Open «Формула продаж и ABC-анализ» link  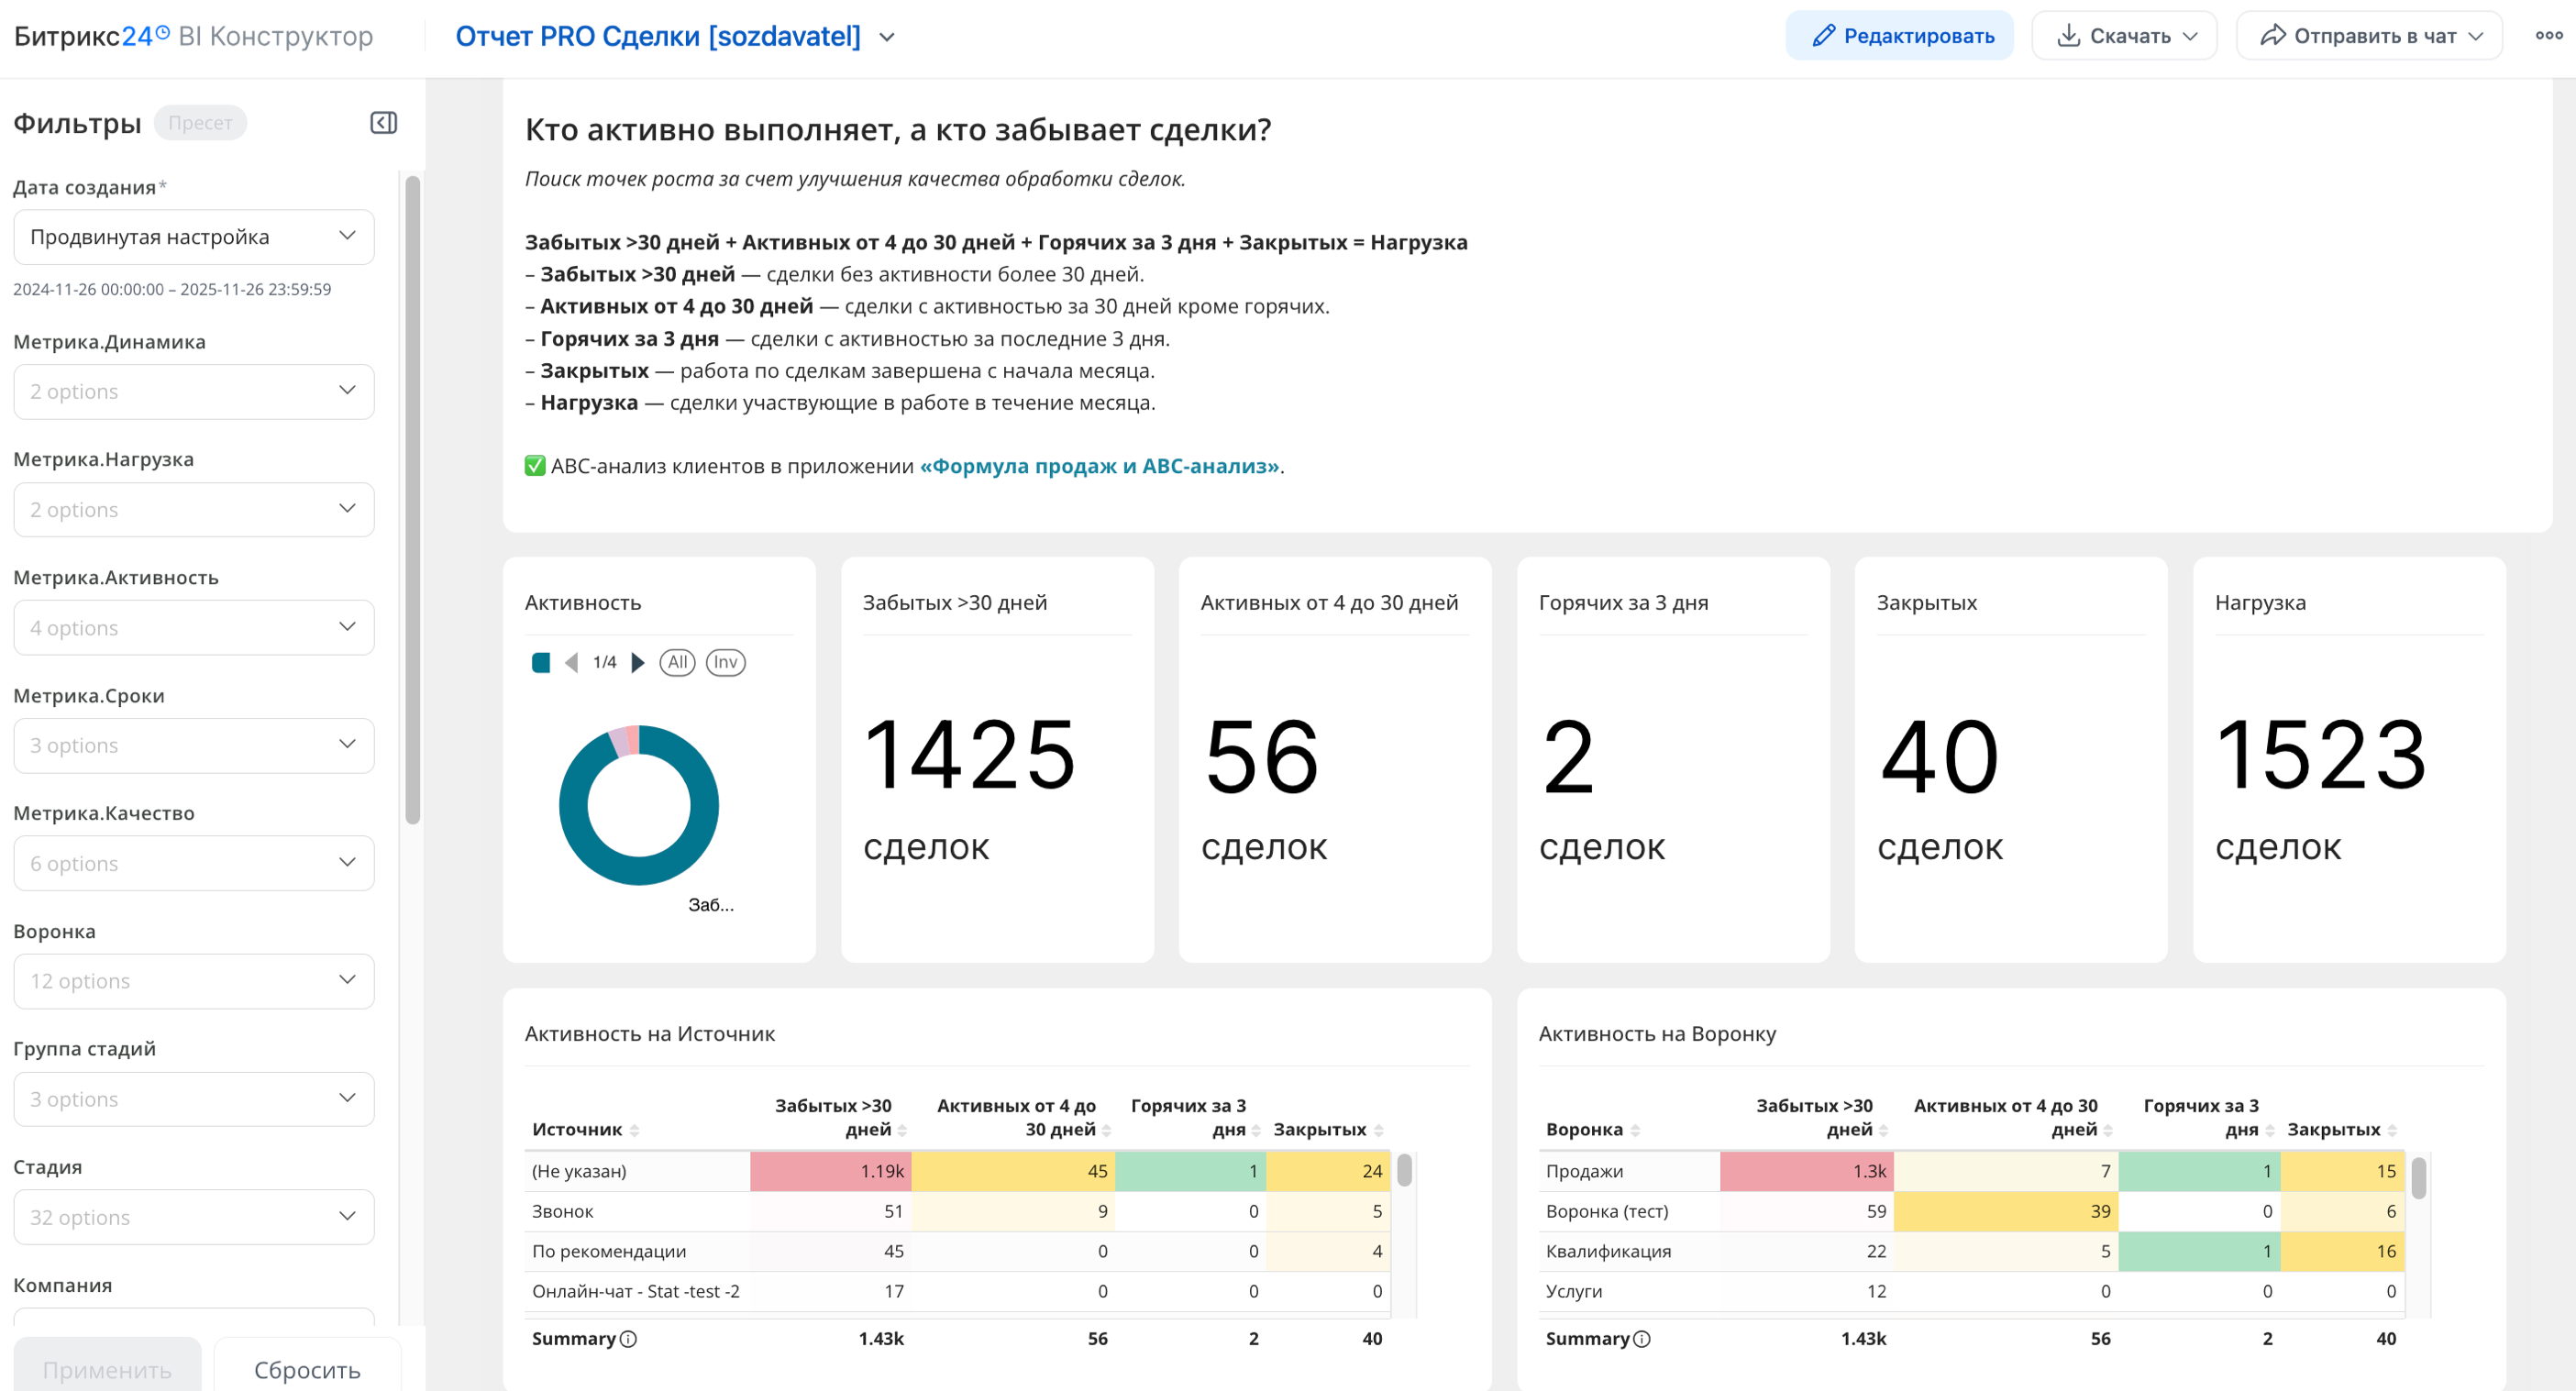pyautogui.click(x=1100, y=466)
